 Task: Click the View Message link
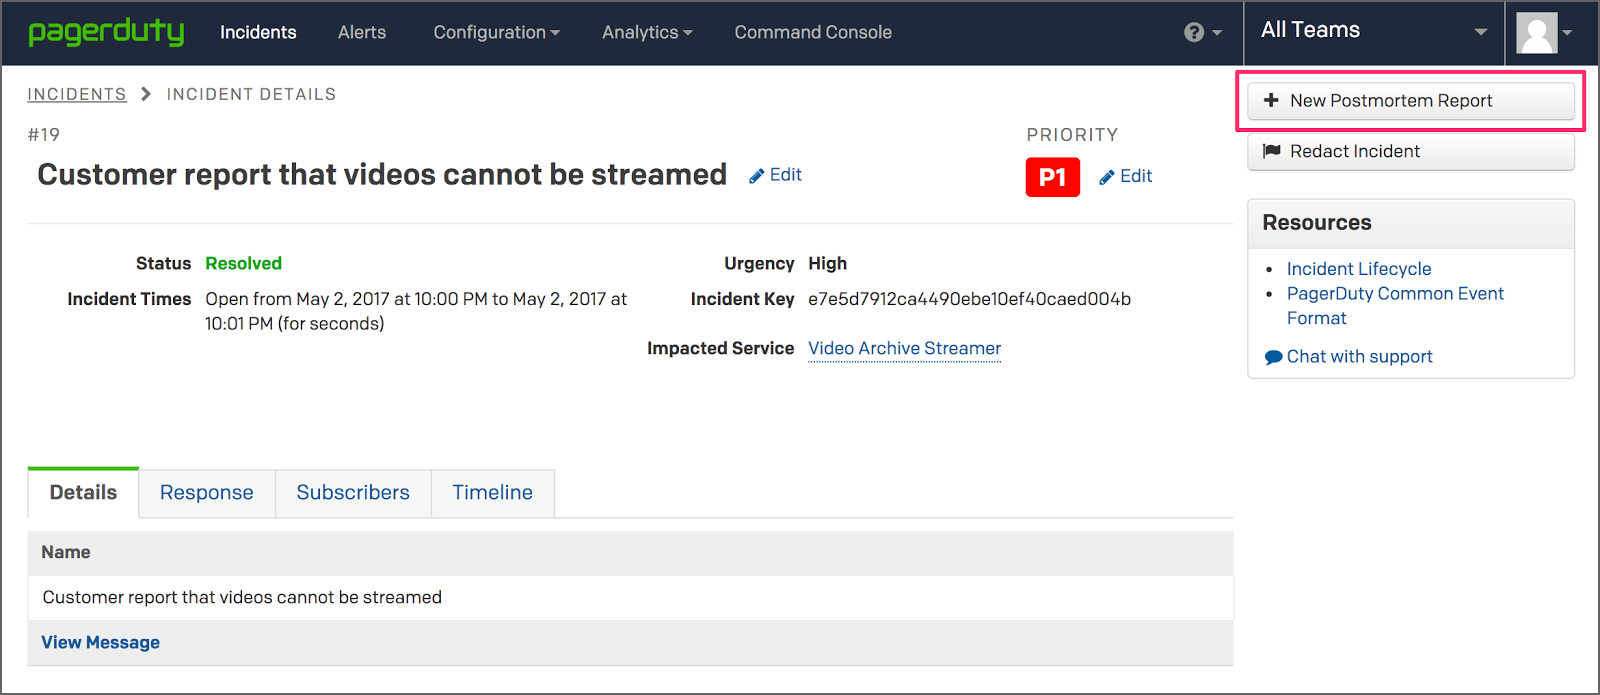(x=100, y=642)
